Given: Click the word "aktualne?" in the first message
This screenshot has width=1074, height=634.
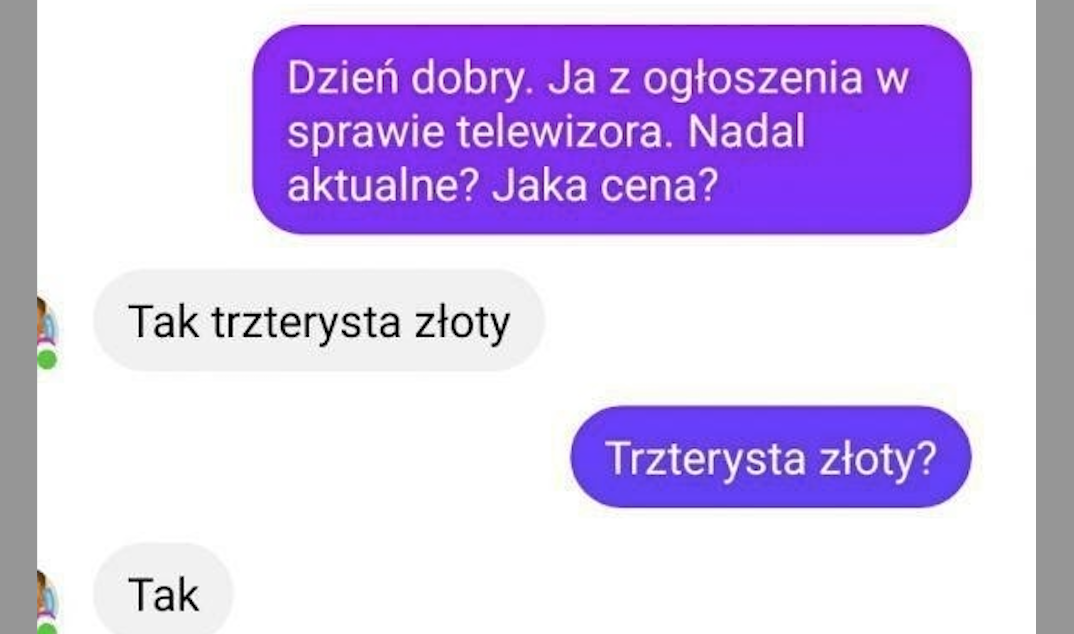Looking at the screenshot, I should [x=382, y=185].
